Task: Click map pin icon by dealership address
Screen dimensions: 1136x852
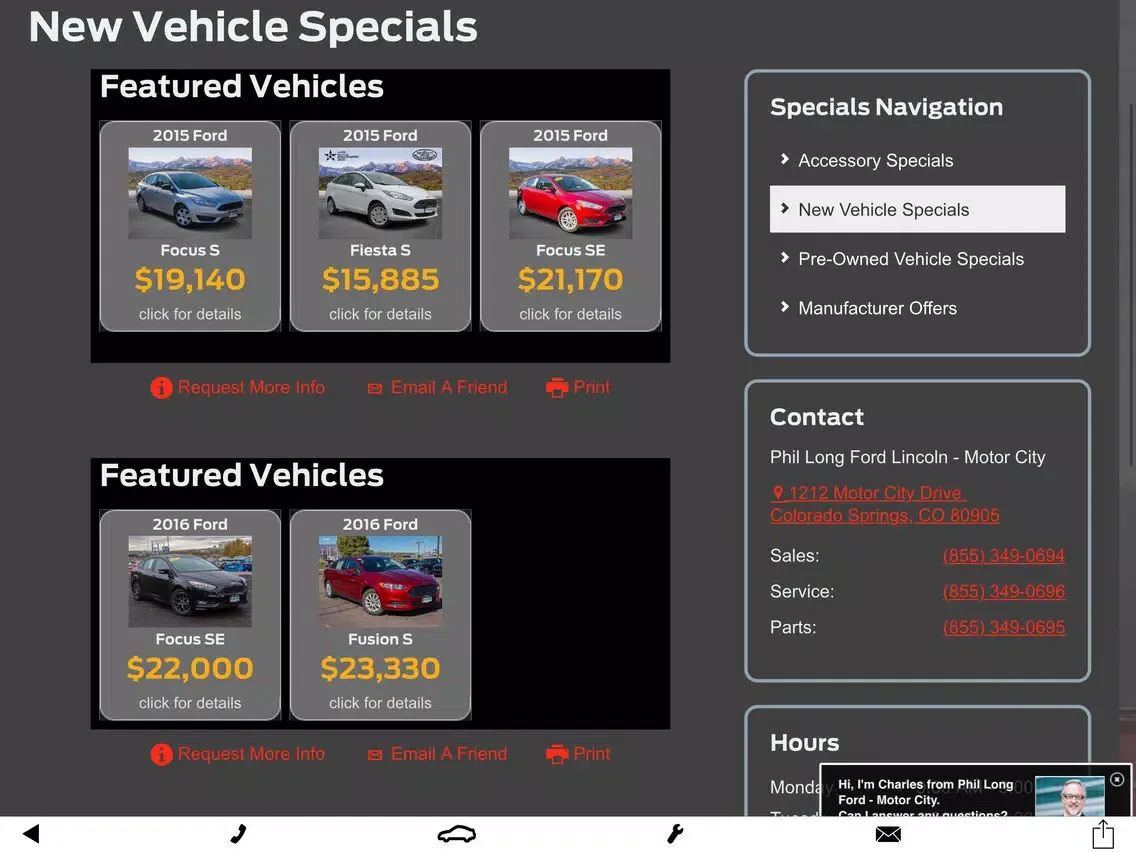Action: click(777, 493)
